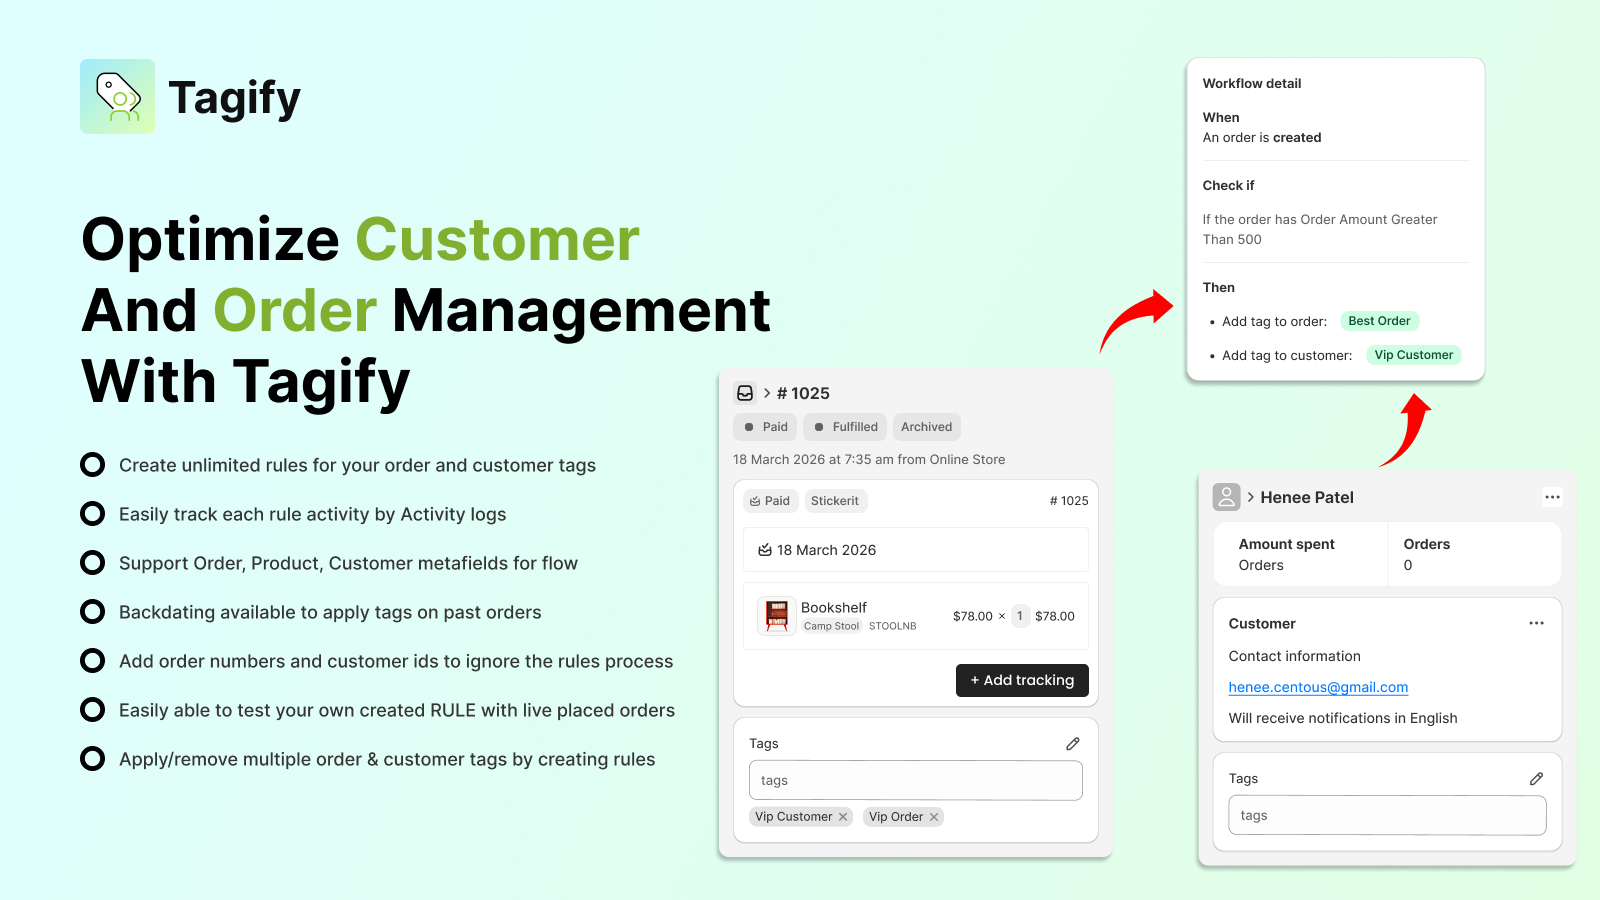Select the Paid badge beside Fulfilled
The height and width of the screenshot is (900, 1600).
[x=765, y=427]
